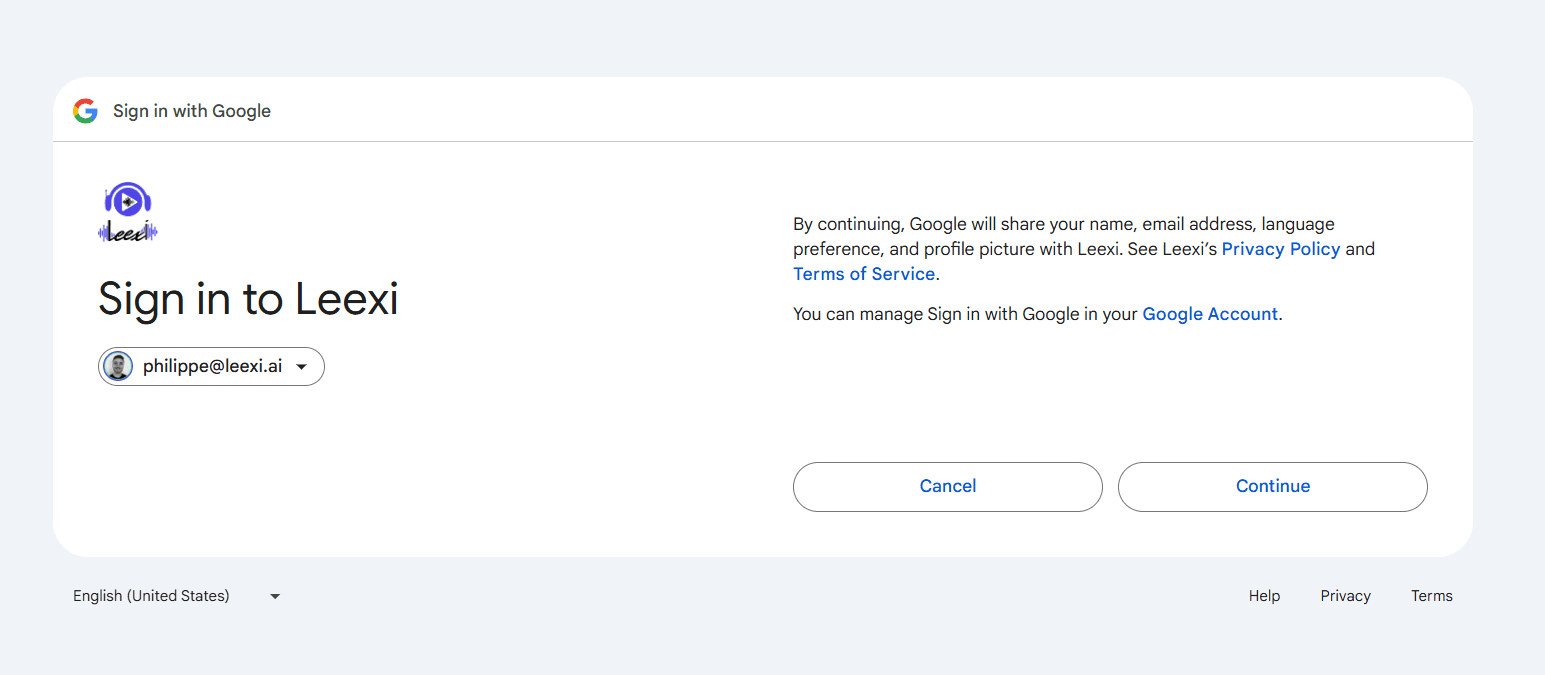Click the "Sign in to Leexi" heading
This screenshot has height=675, width=1545.
[248, 299]
